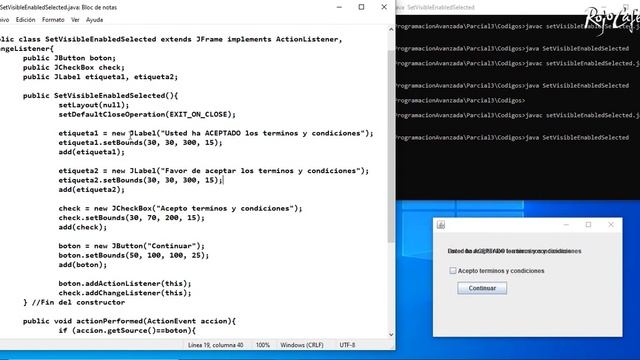Click Notepad scrollbar down arrow
Viewport: 640px width, 360px height.
click(391, 334)
